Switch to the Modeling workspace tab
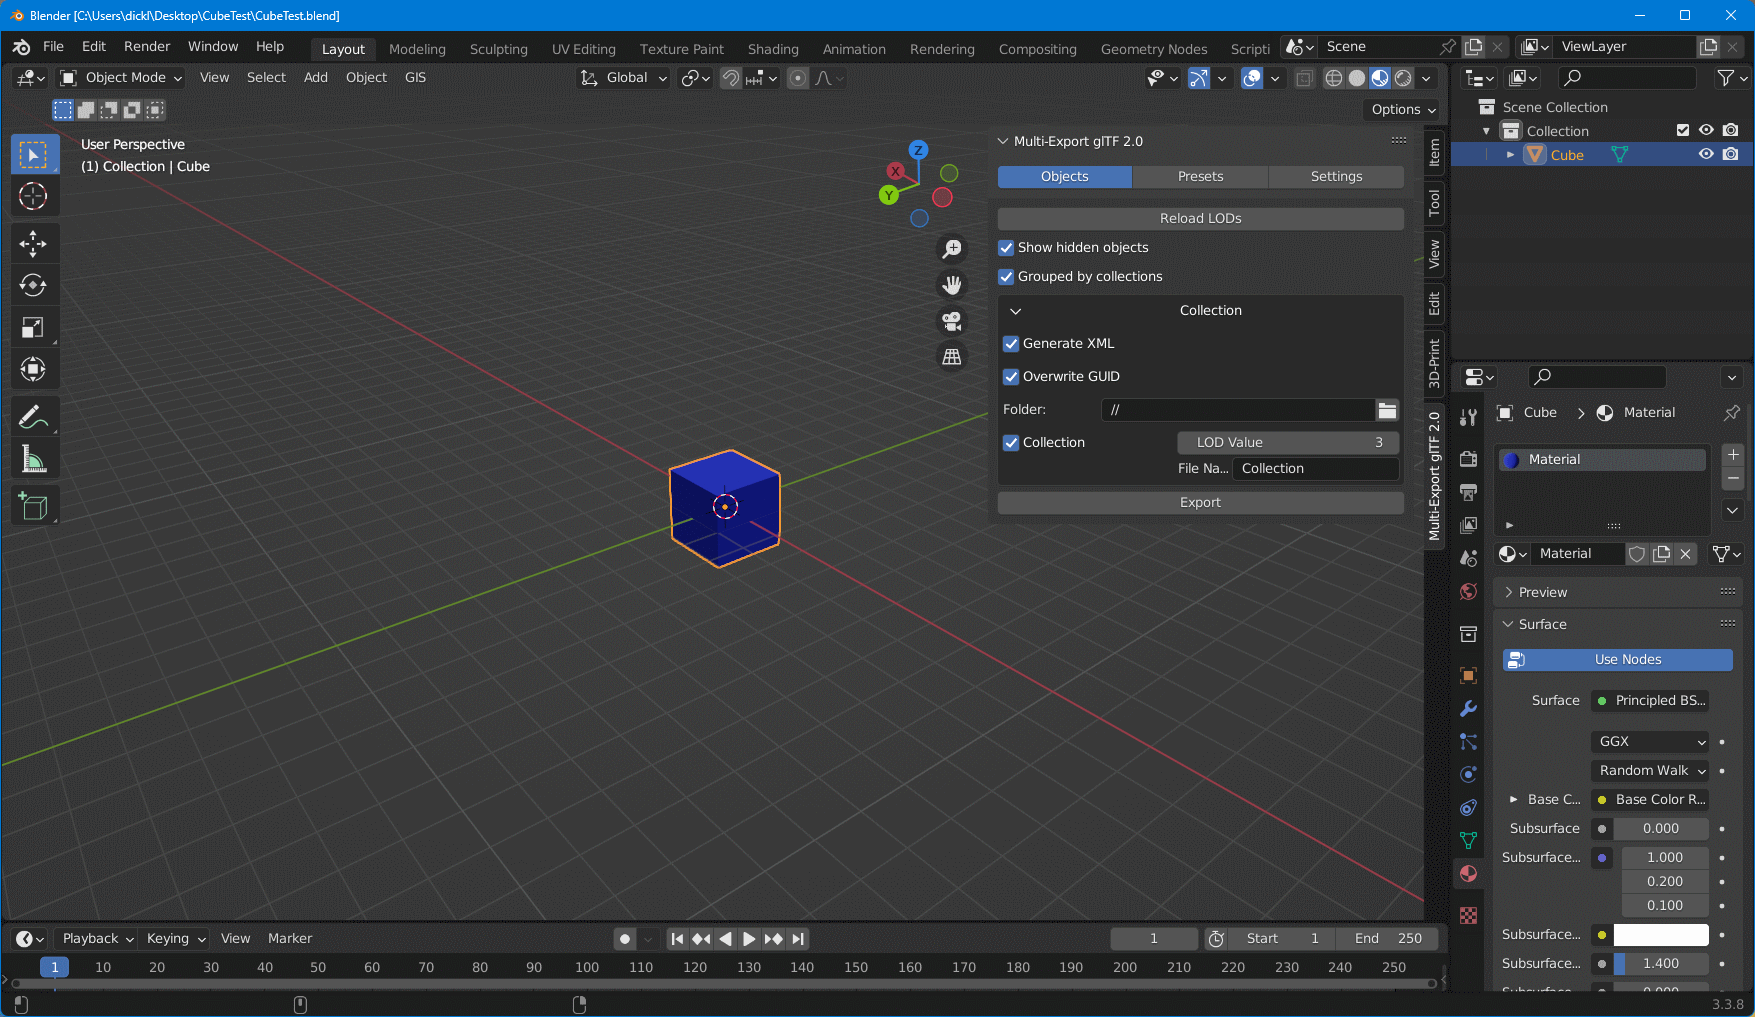Viewport: 1755px width, 1017px height. [x=417, y=49]
